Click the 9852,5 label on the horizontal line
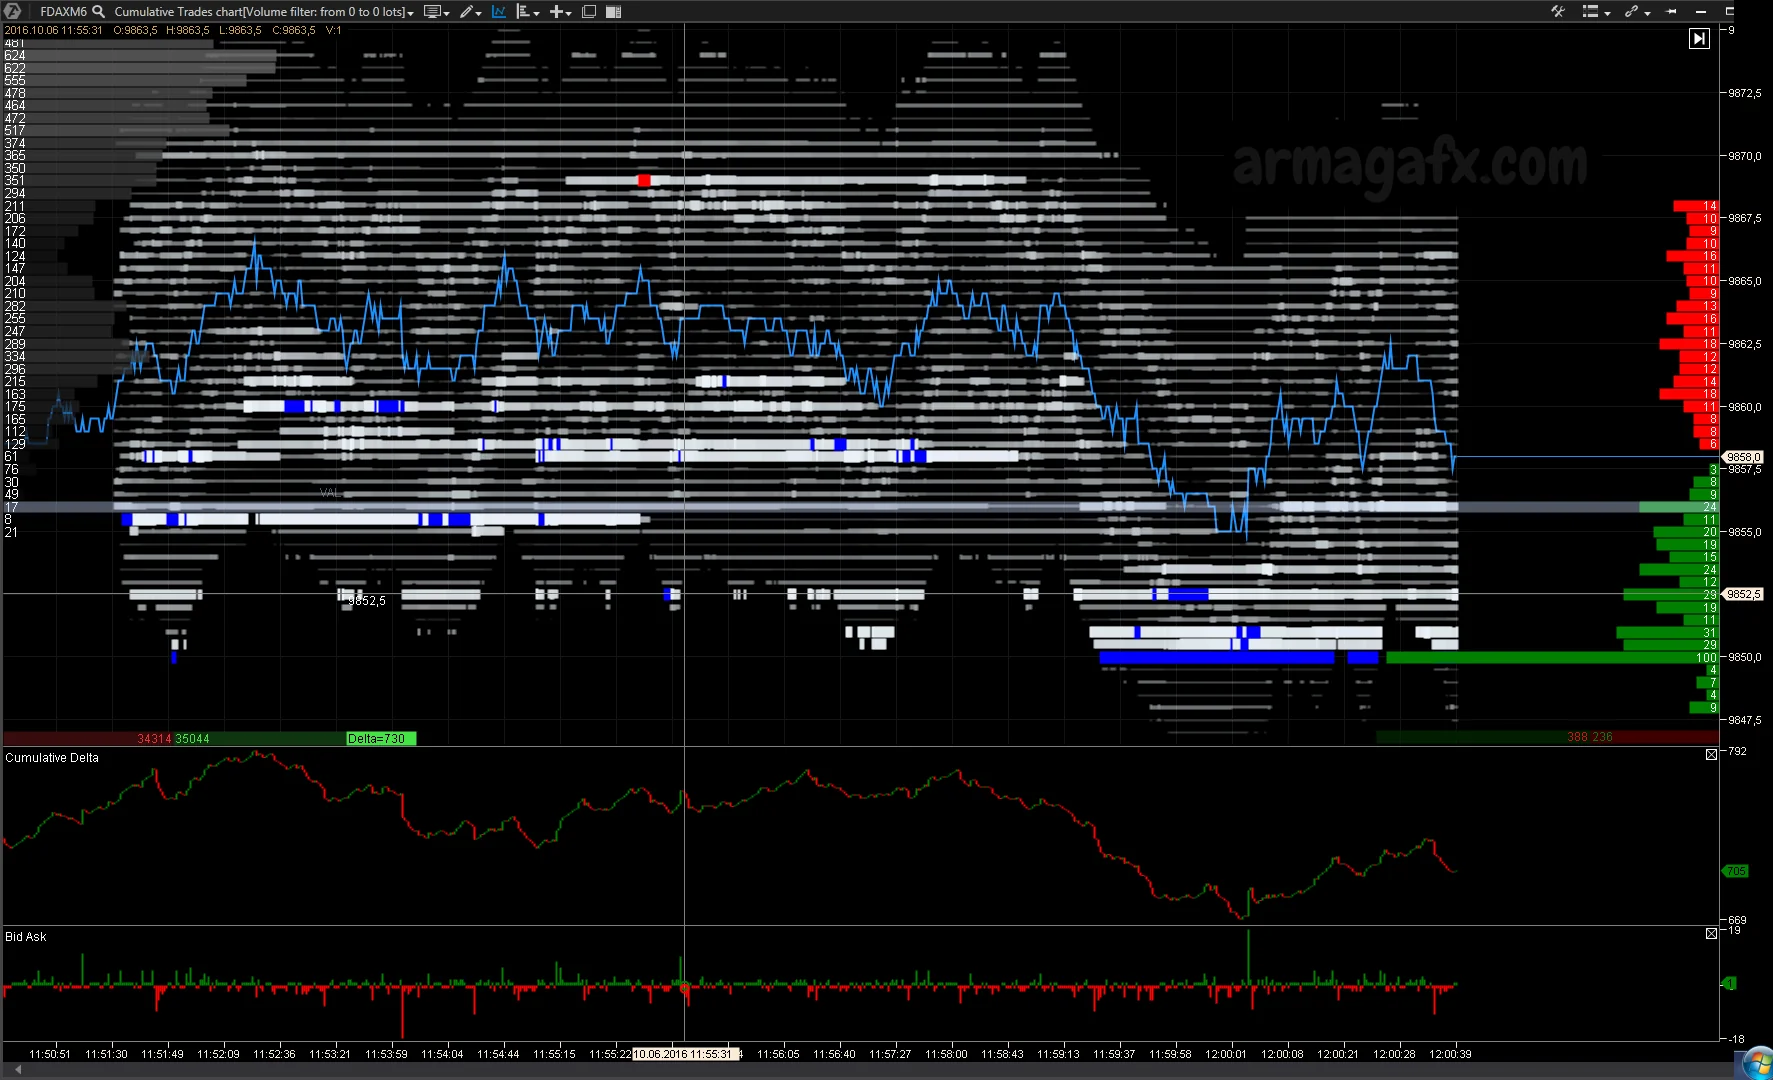 [366, 601]
